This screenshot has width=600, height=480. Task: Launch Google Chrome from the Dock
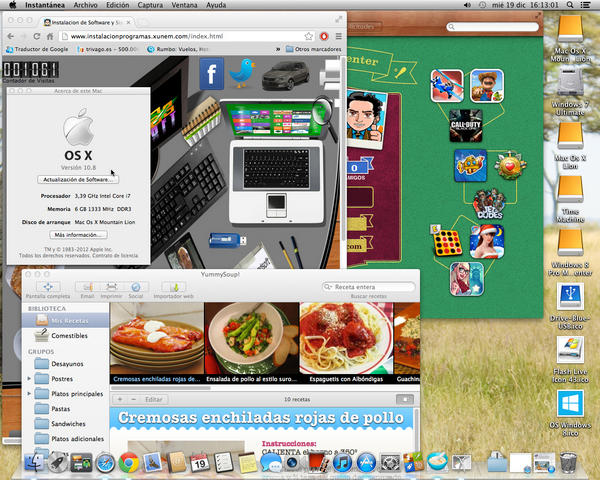(x=129, y=463)
